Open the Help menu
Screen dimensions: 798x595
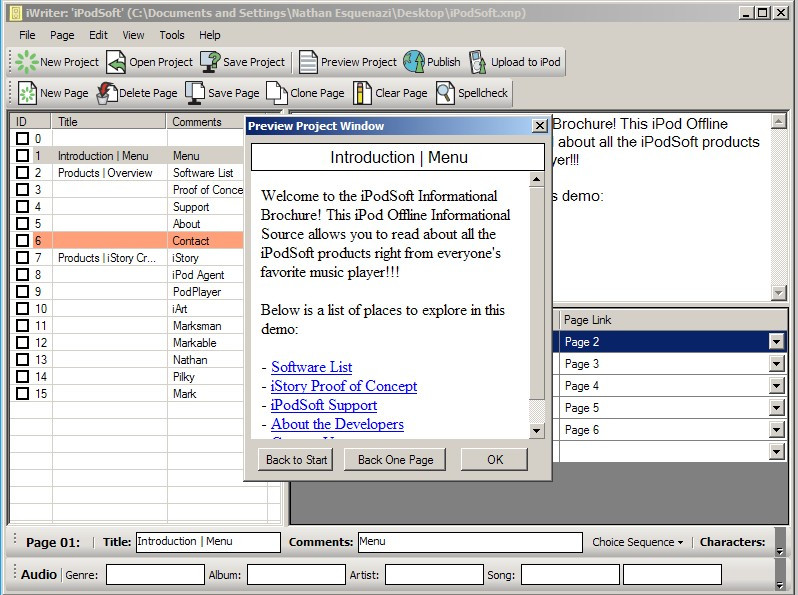click(x=210, y=35)
